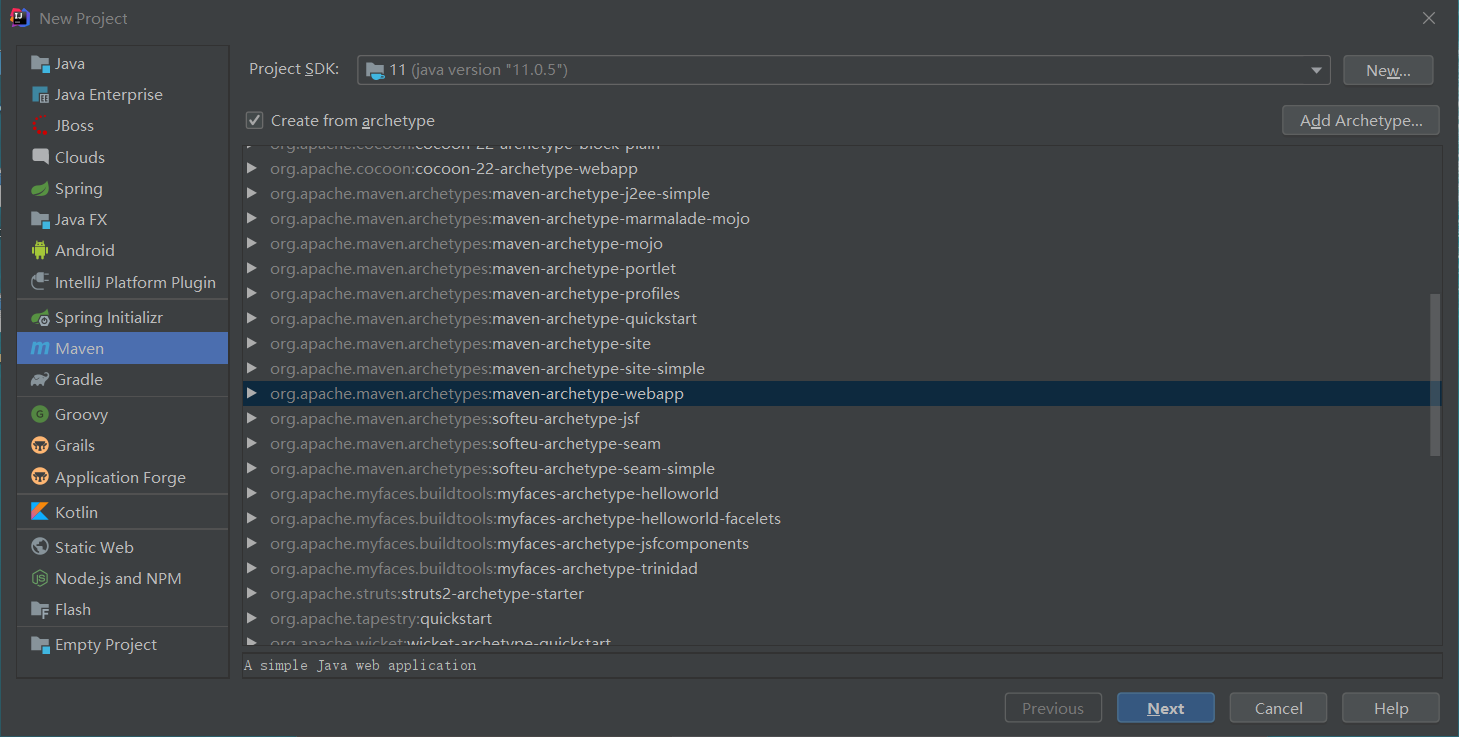The height and width of the screenshot is (737, 1459).
Task: Select the Groovy project type
Action: [x=82, y=413]
